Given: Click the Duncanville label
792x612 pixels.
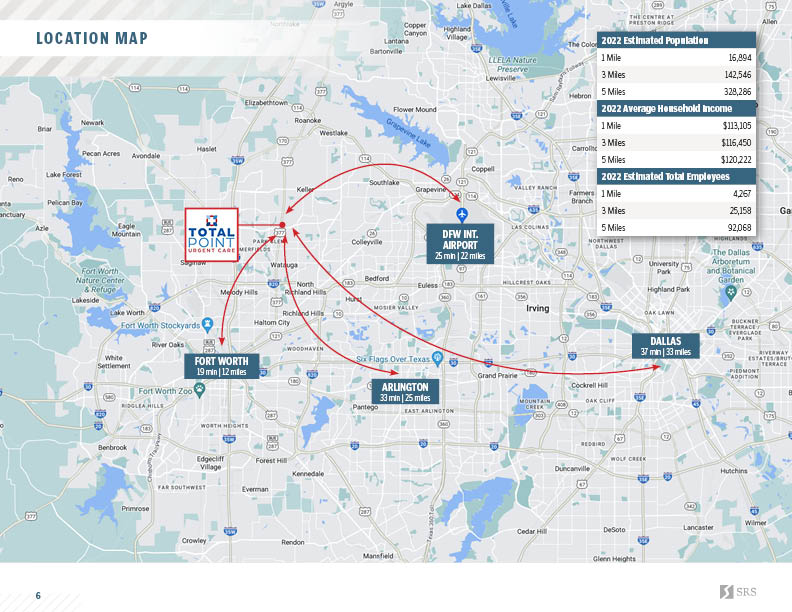Looking at the screenshot, I should tap(572, 469).
